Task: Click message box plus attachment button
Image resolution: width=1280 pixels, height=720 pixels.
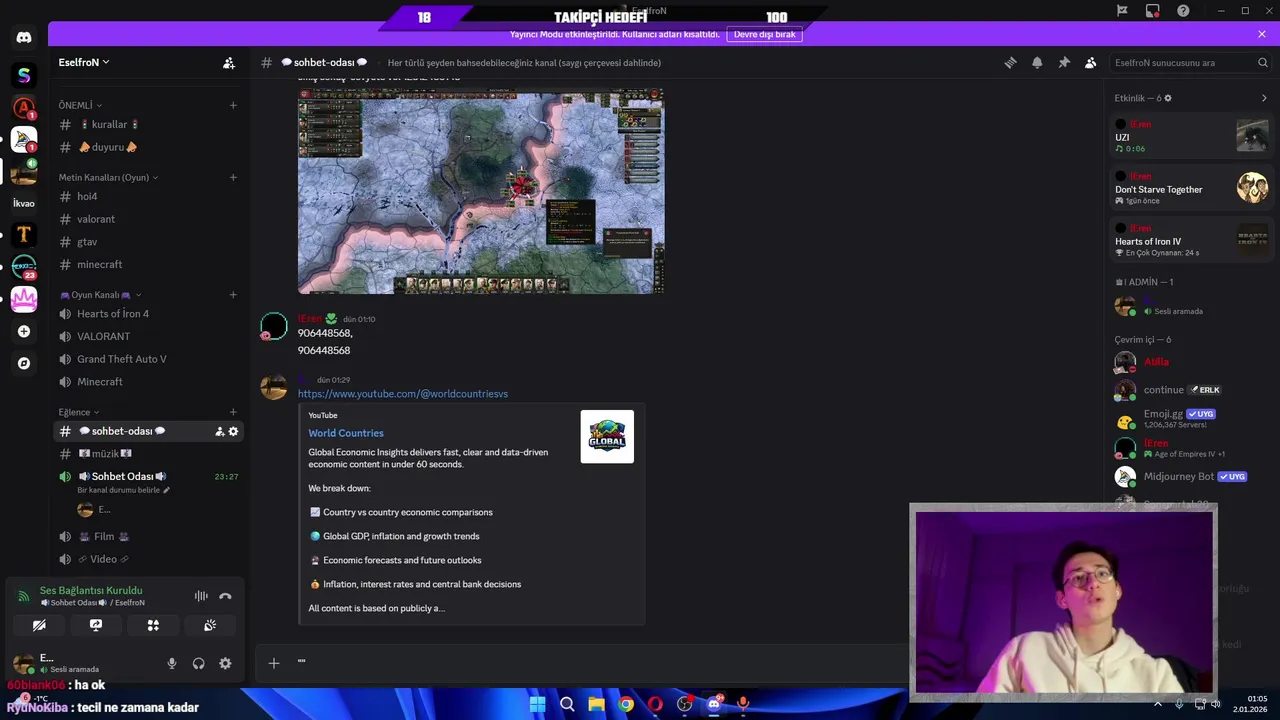Action: [x=274, y=662]
